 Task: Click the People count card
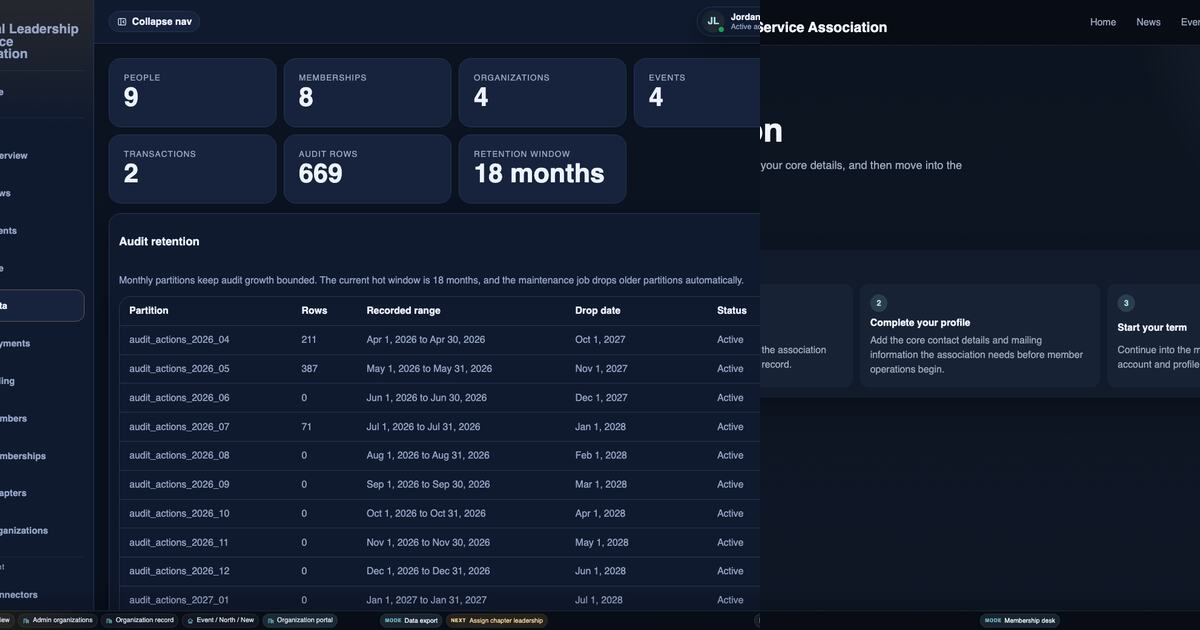192,92
